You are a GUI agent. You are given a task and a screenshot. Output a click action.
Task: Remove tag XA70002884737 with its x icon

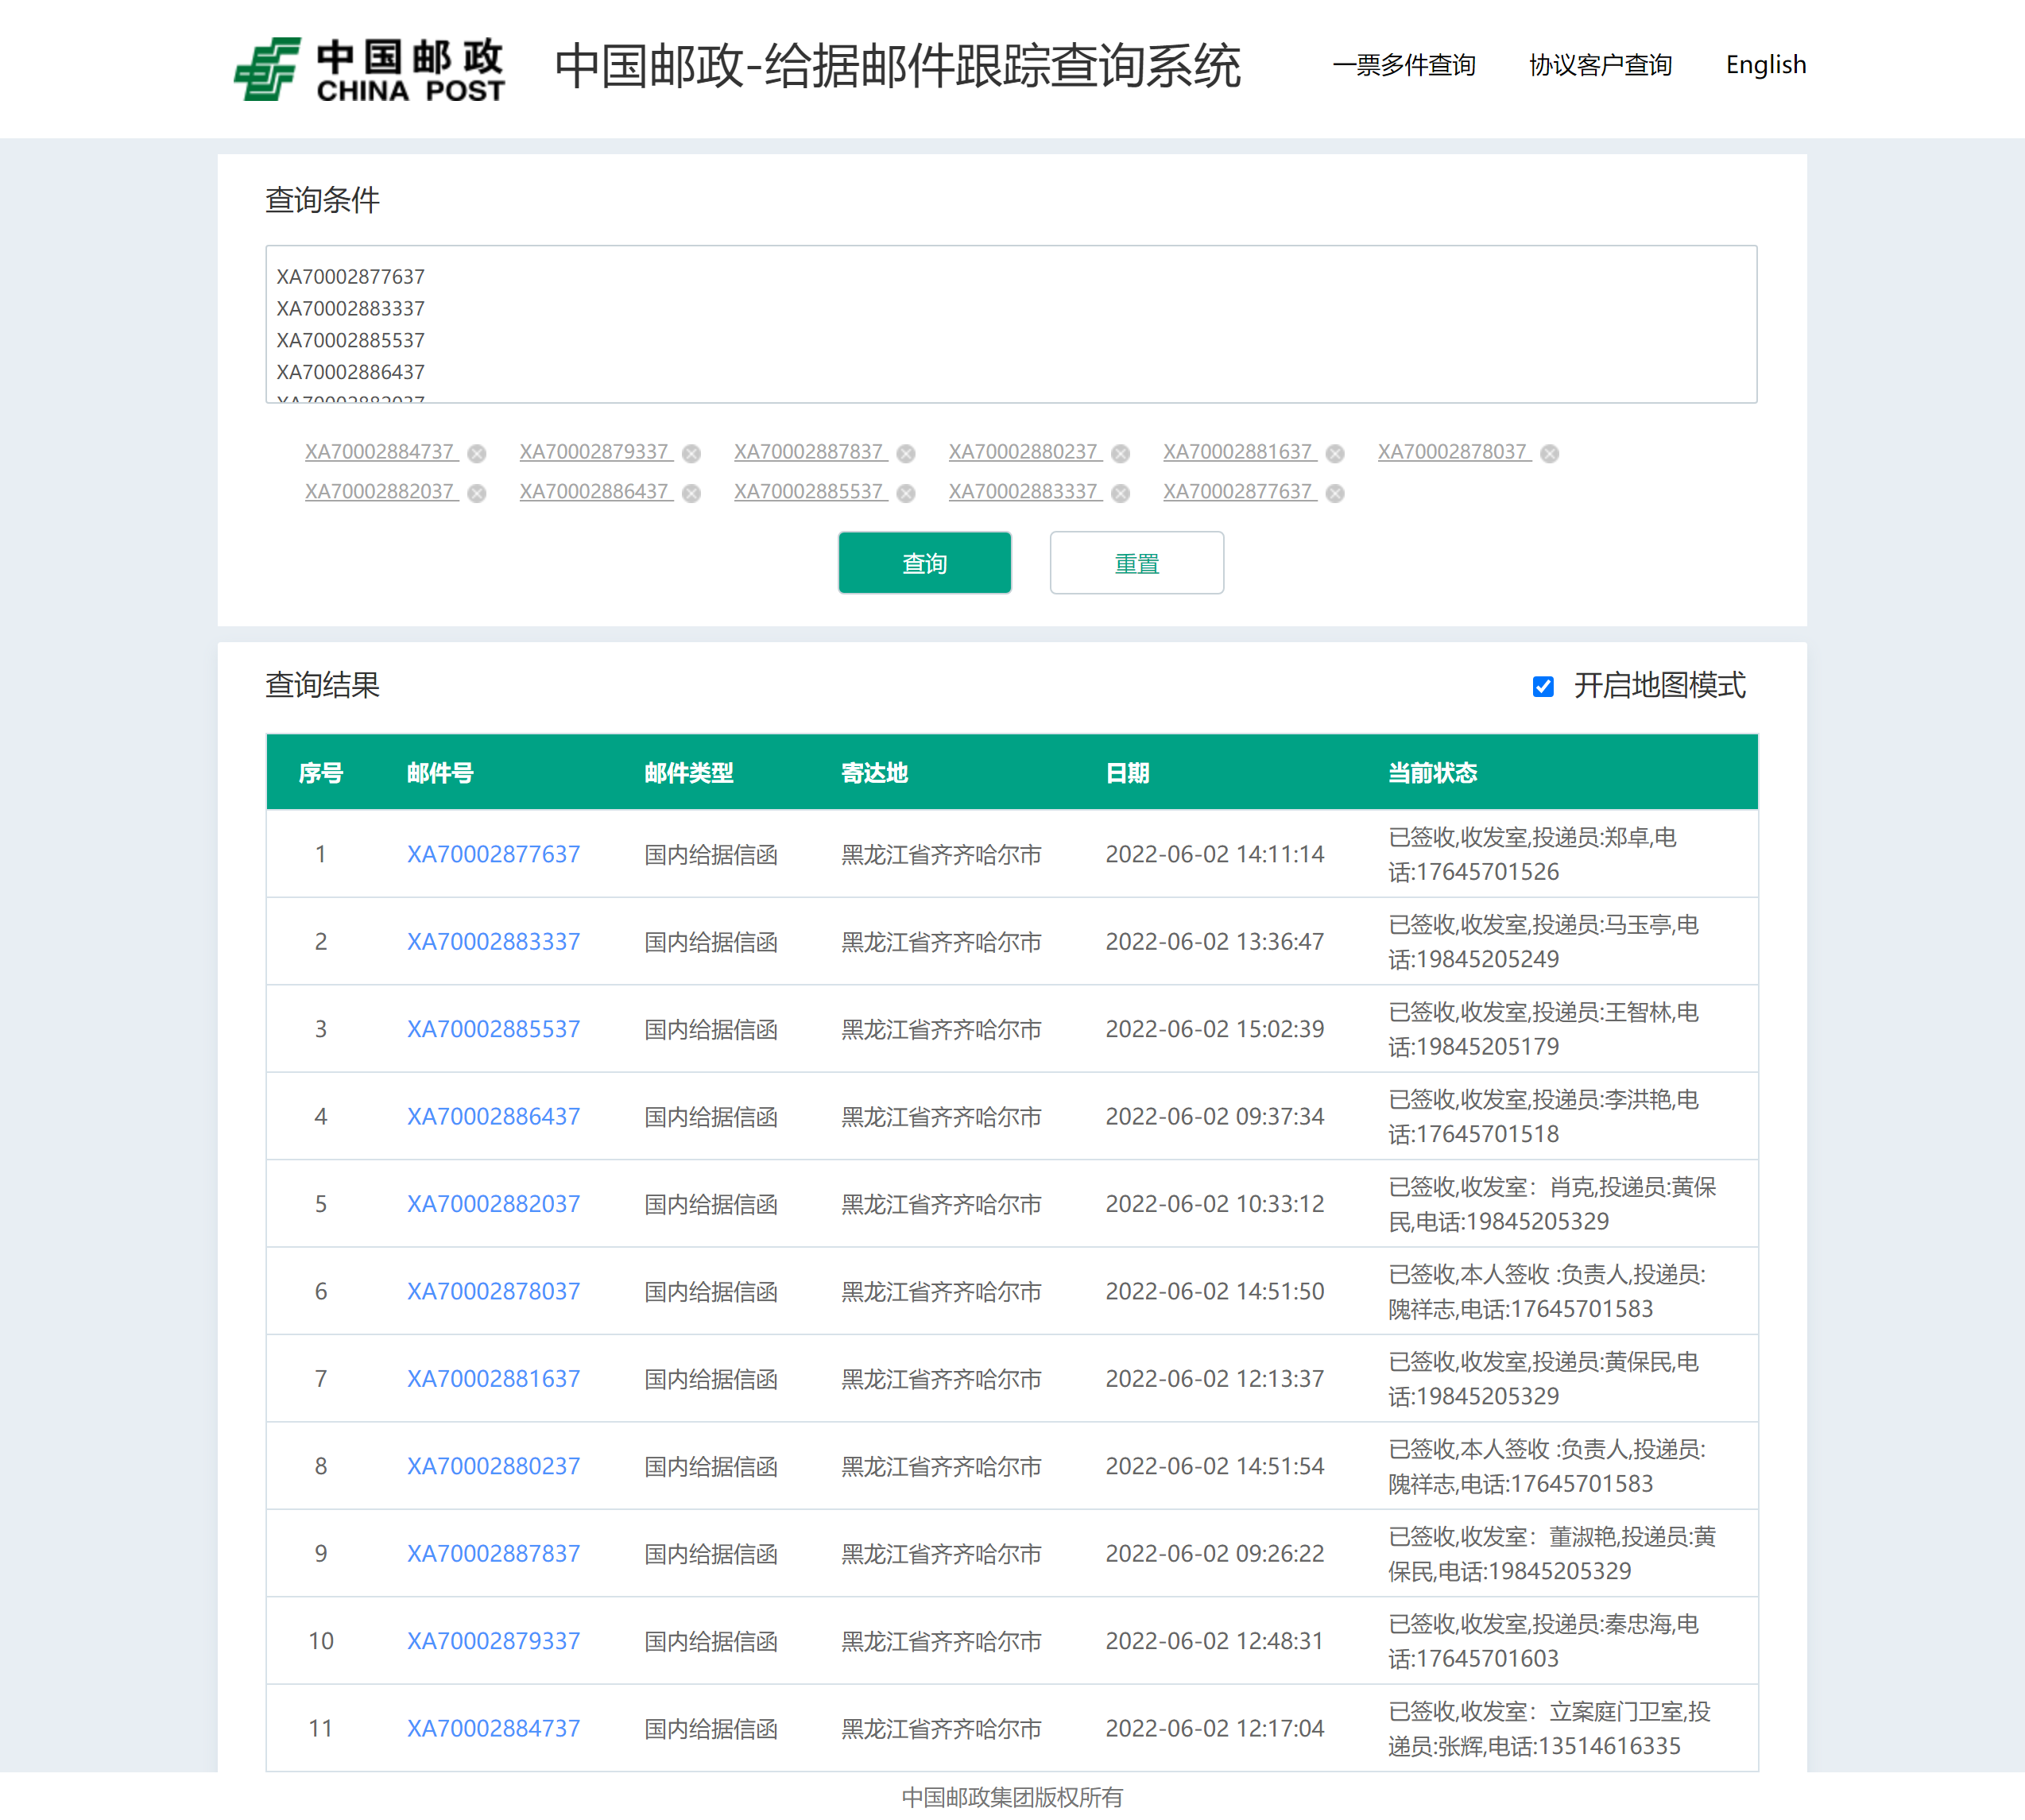477,454
